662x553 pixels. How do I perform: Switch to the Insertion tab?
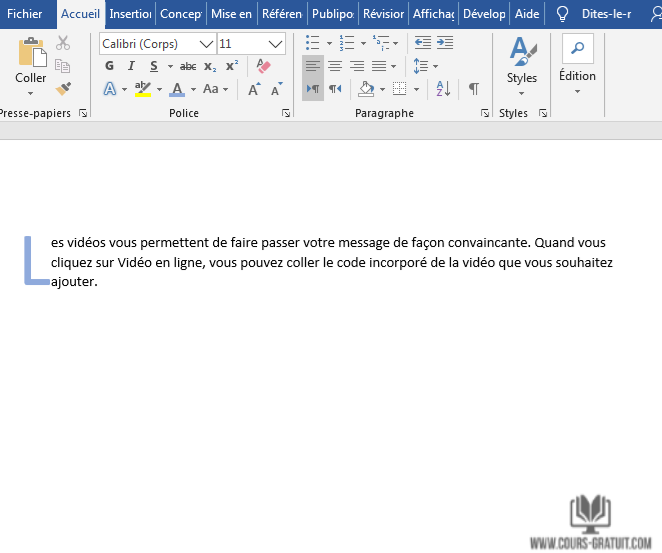[130, 14]
